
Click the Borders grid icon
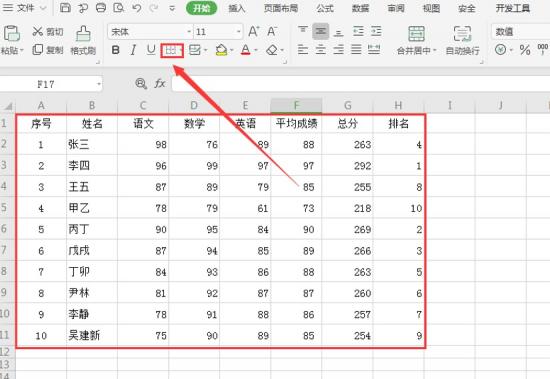[x=170, y=51]
